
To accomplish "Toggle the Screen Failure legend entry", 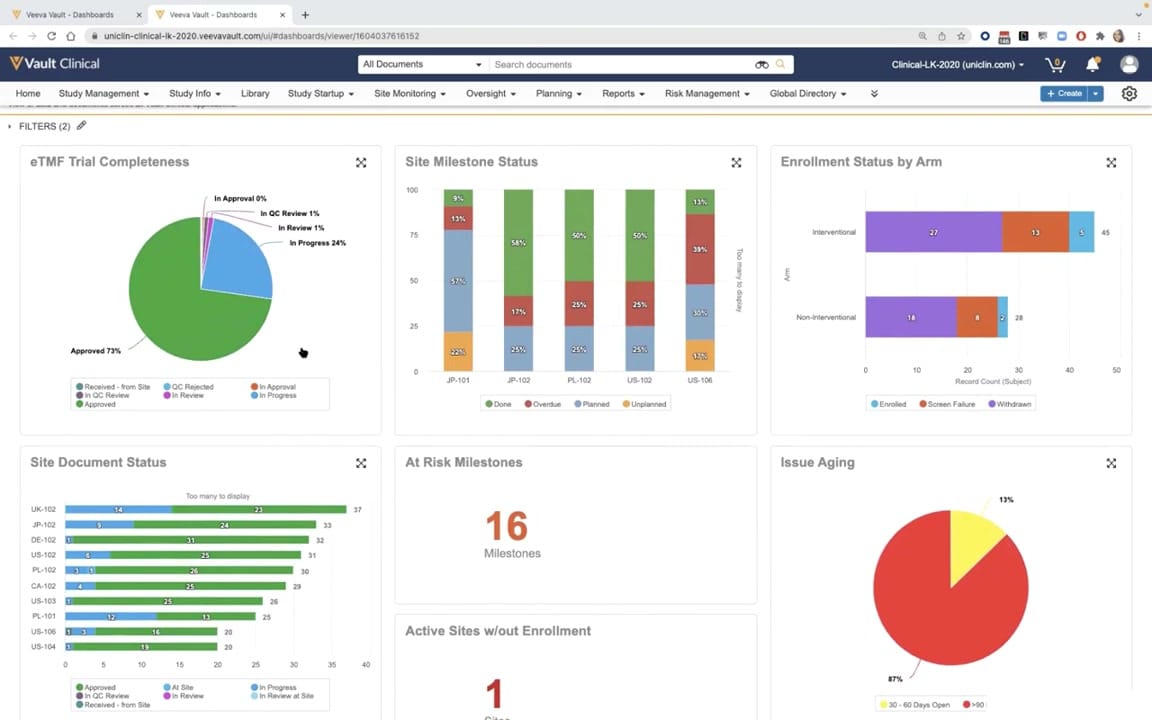I will 947,404.
